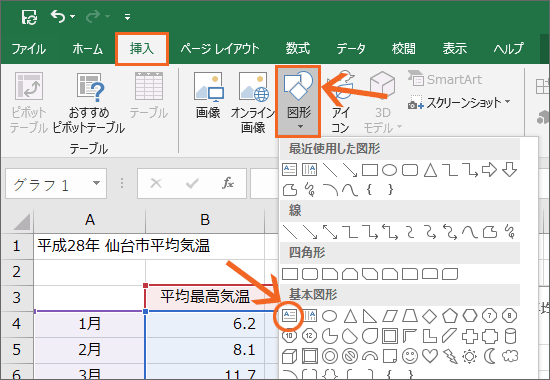Expand the Undo history dropdown arrow

point(72,16)
